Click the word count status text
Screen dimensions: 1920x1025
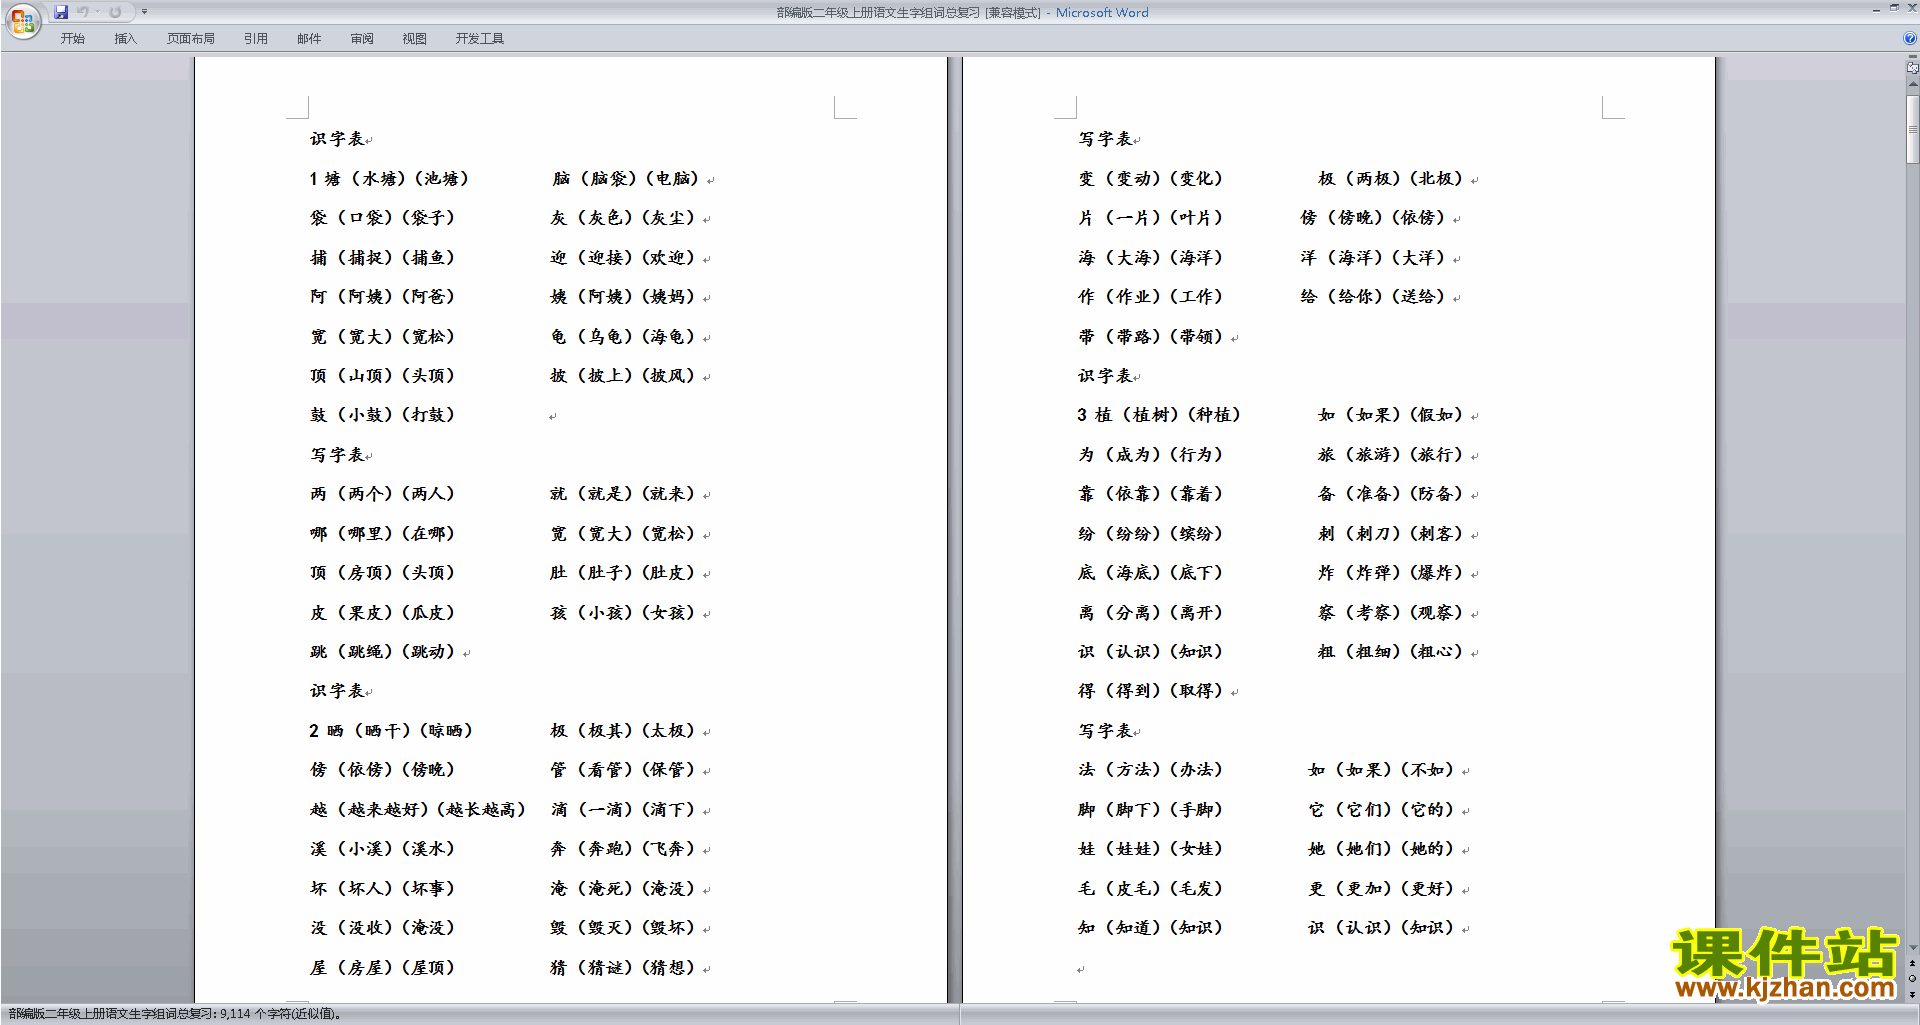point(175,1014)
